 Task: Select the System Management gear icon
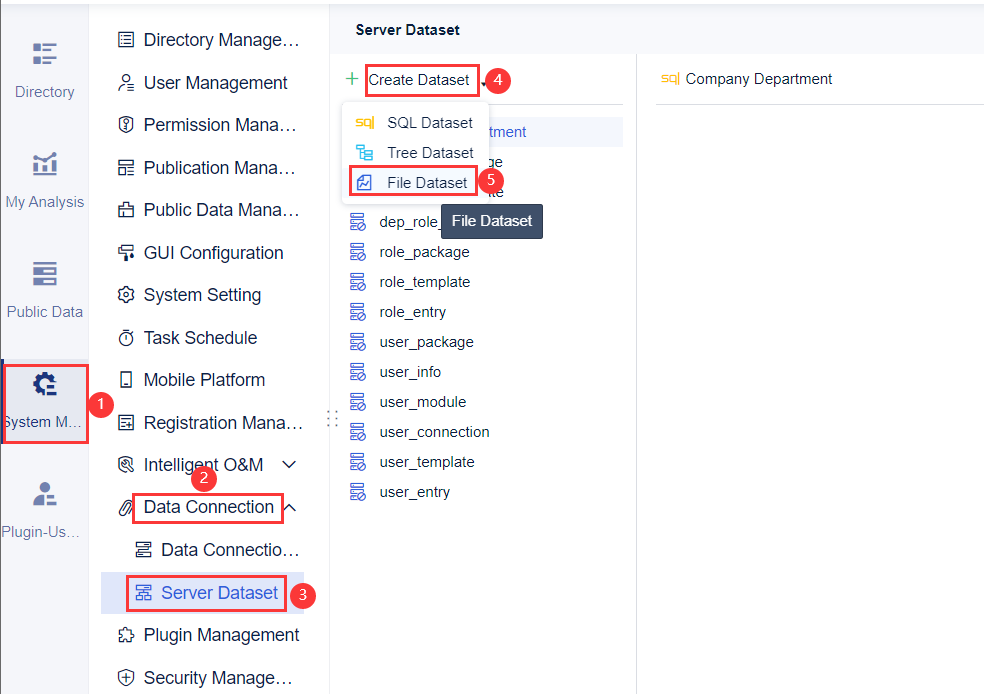44,384
